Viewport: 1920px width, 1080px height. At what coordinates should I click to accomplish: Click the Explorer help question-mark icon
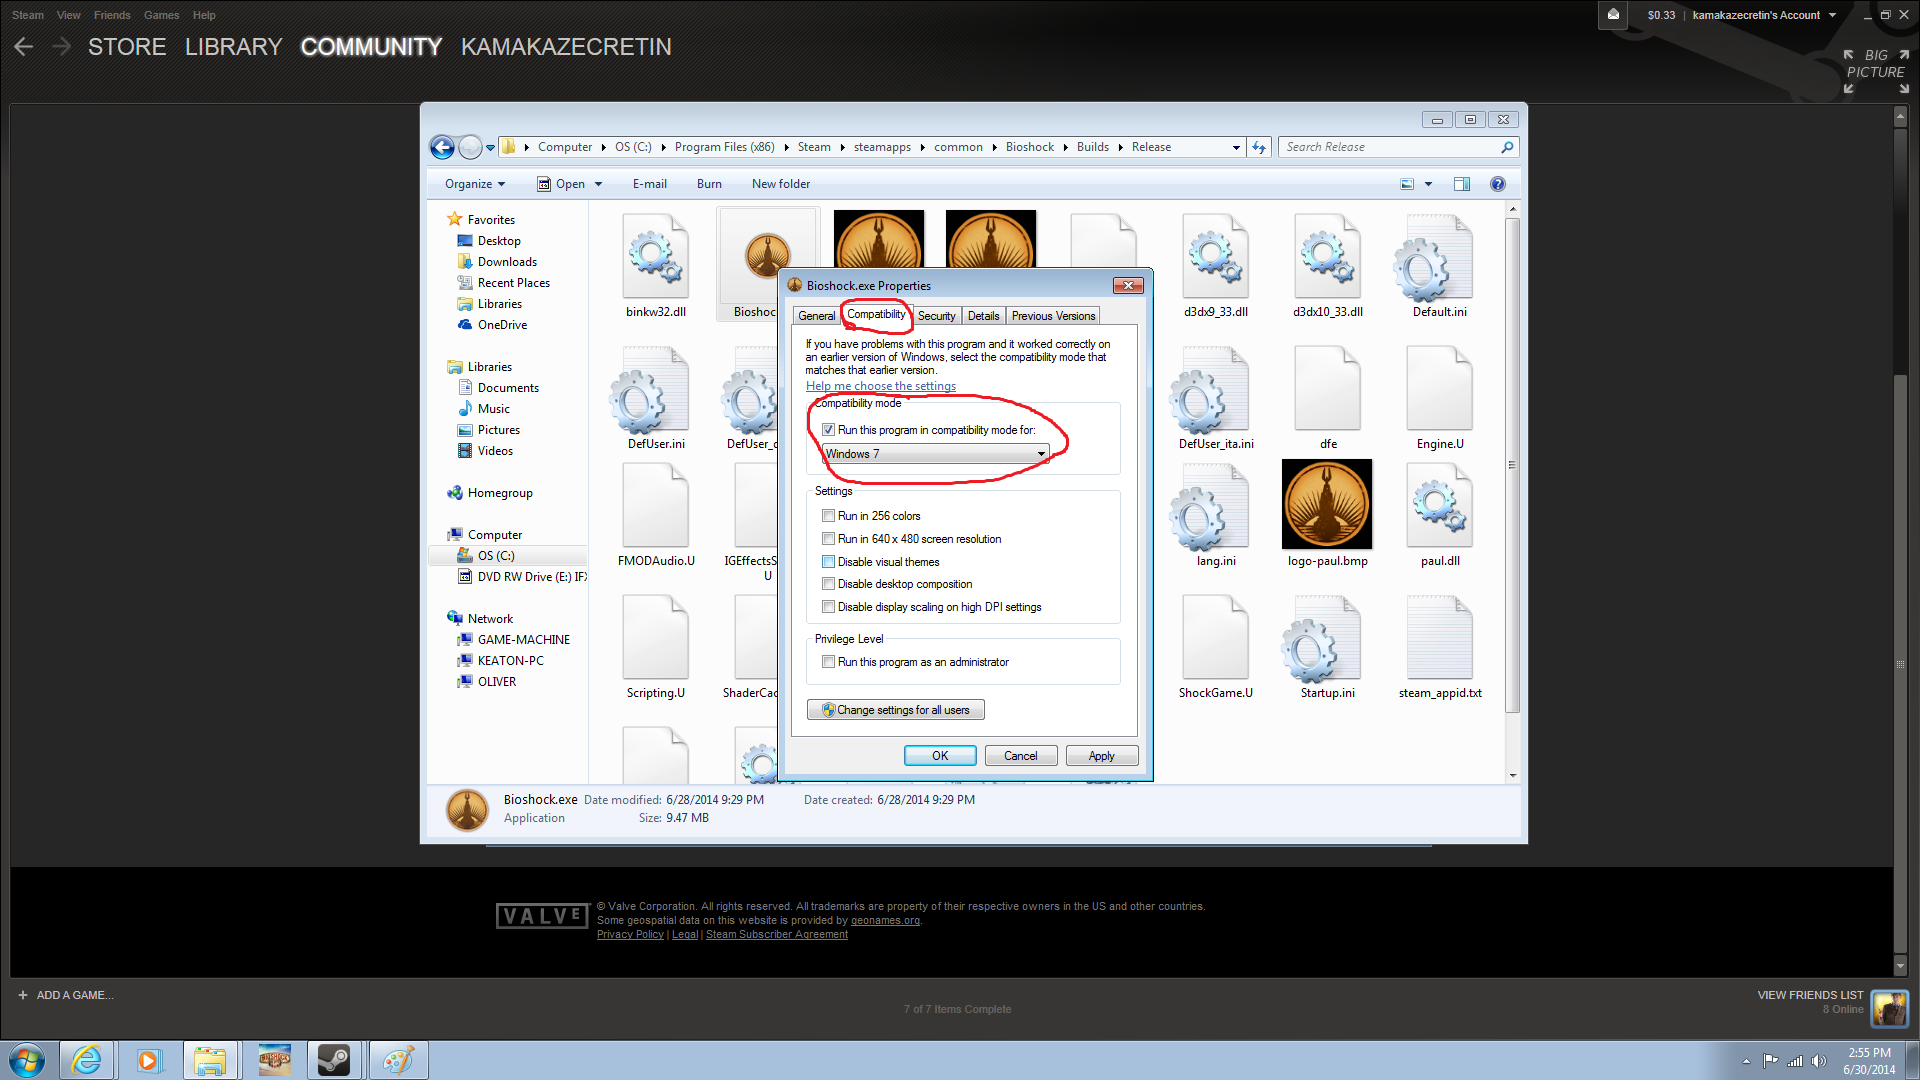pyautogui.click(x=1497, y=184)
